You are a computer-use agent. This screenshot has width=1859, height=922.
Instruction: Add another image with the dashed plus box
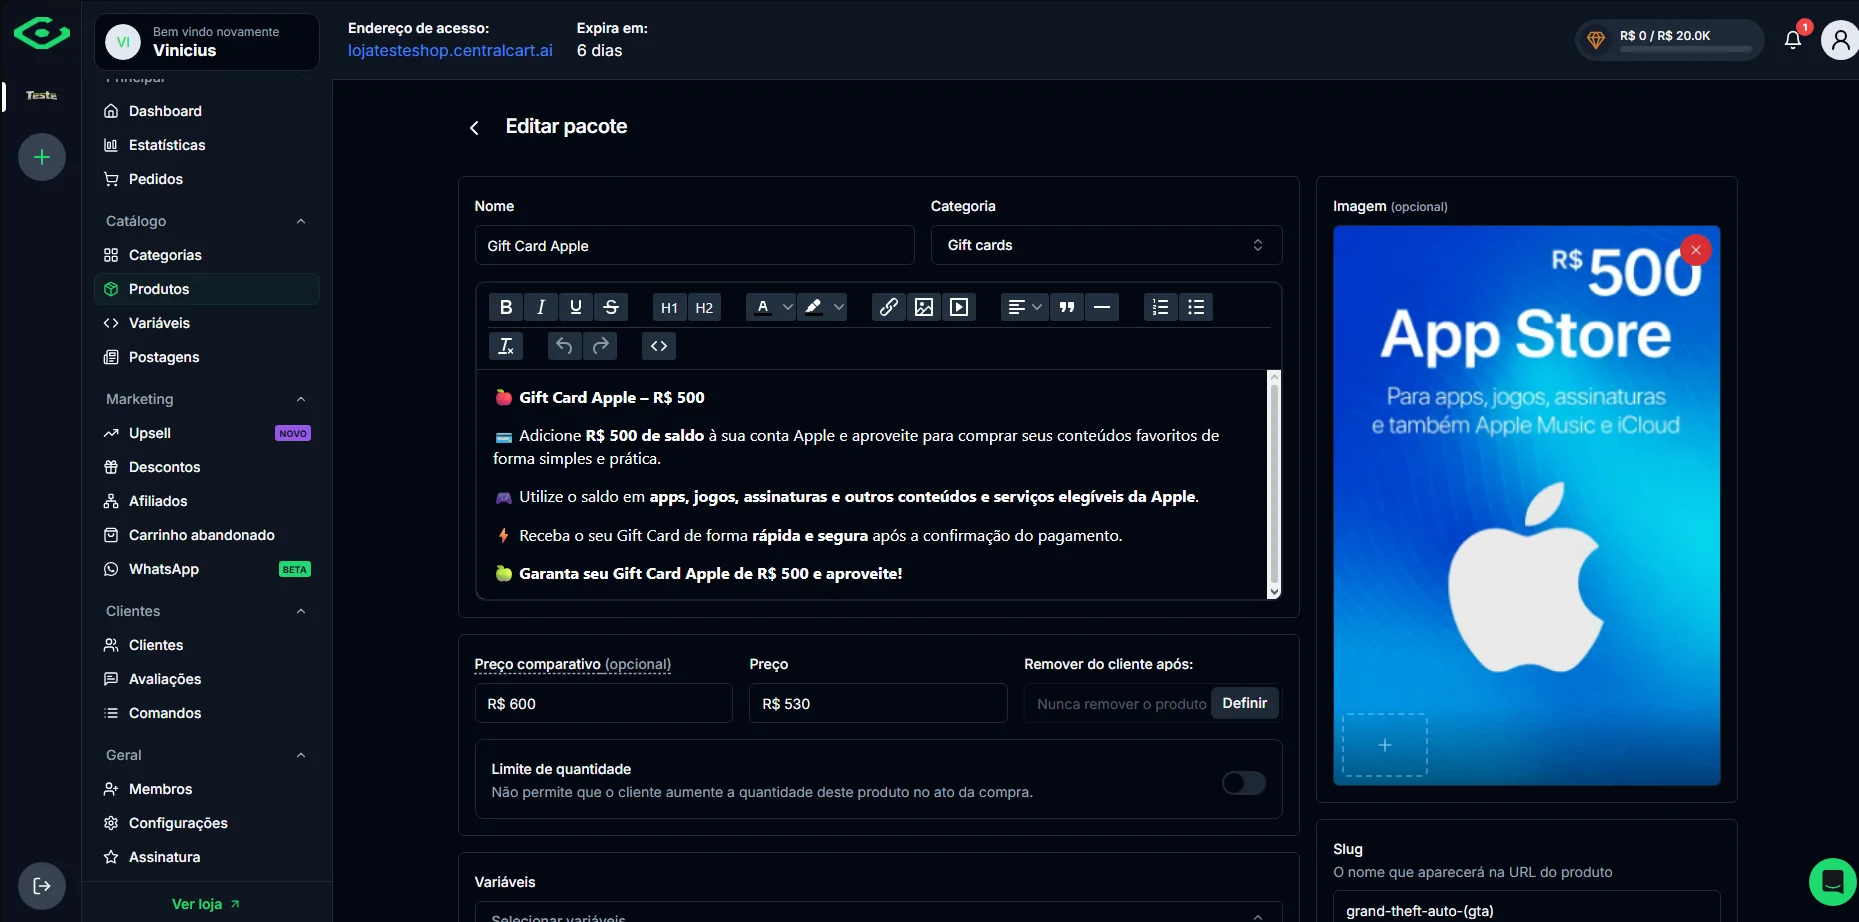tap(1385, 745)
